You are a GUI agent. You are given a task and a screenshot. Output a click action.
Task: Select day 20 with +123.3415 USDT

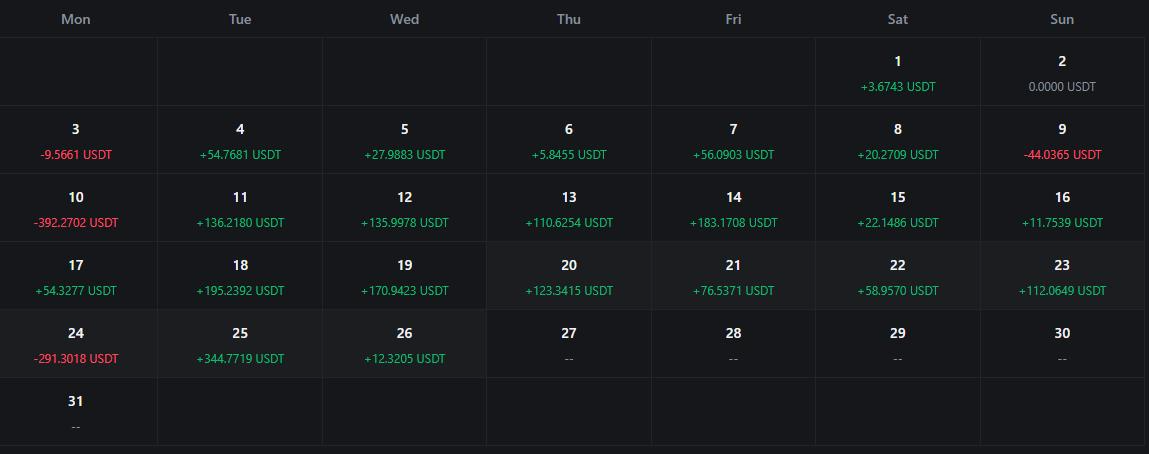(x=569, y=276)
